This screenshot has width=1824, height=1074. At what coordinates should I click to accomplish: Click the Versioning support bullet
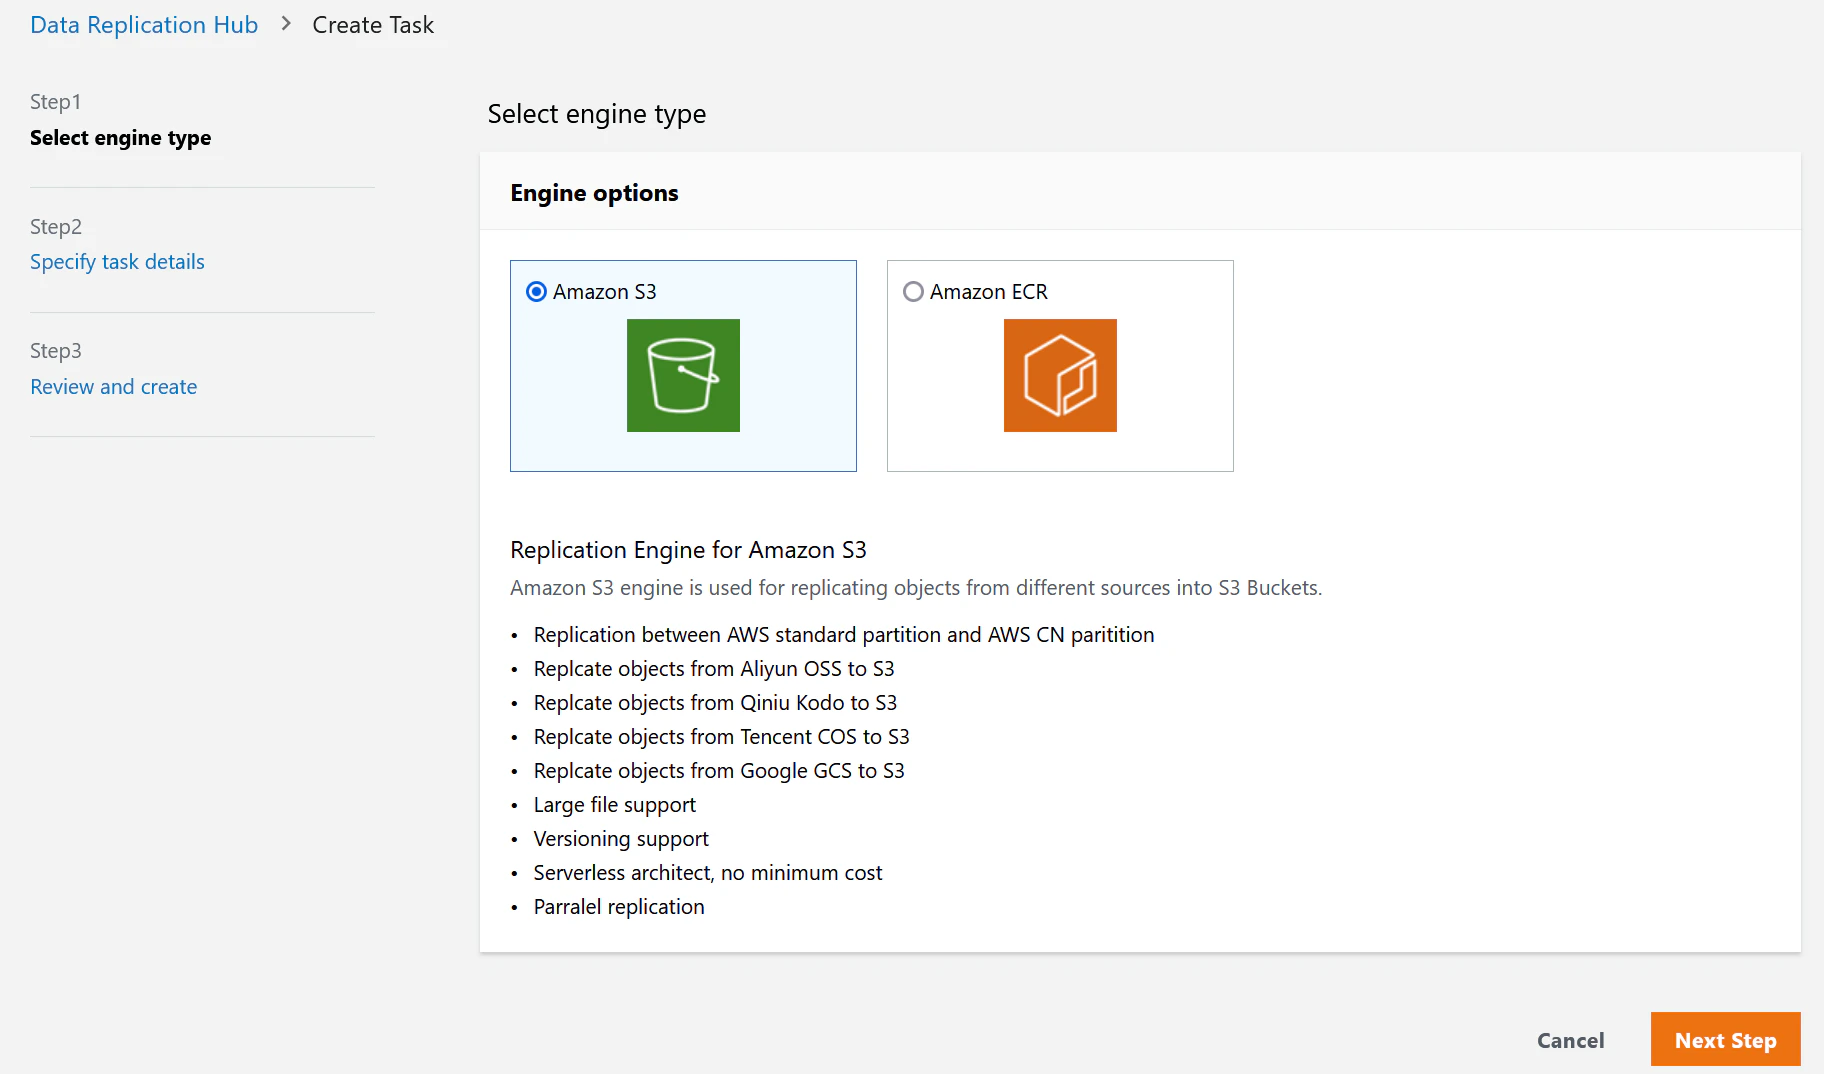pyautogui.click(x=621, y=839)
